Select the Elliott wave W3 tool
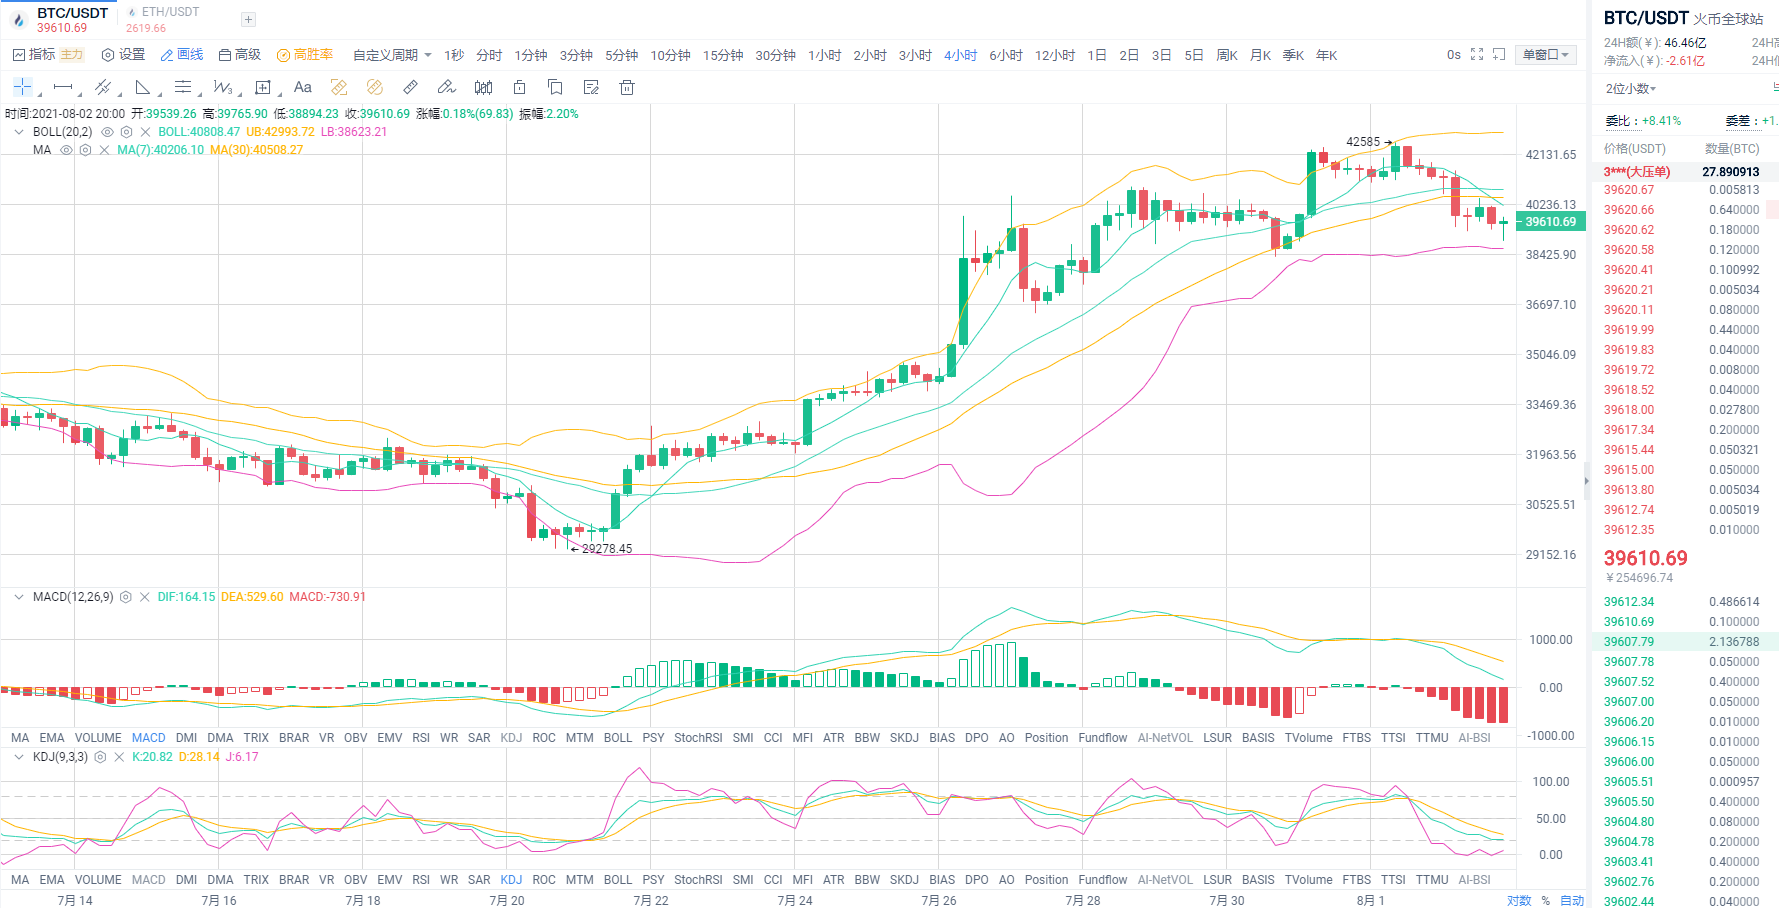The image size is (1779, 908). coord(223,87)
